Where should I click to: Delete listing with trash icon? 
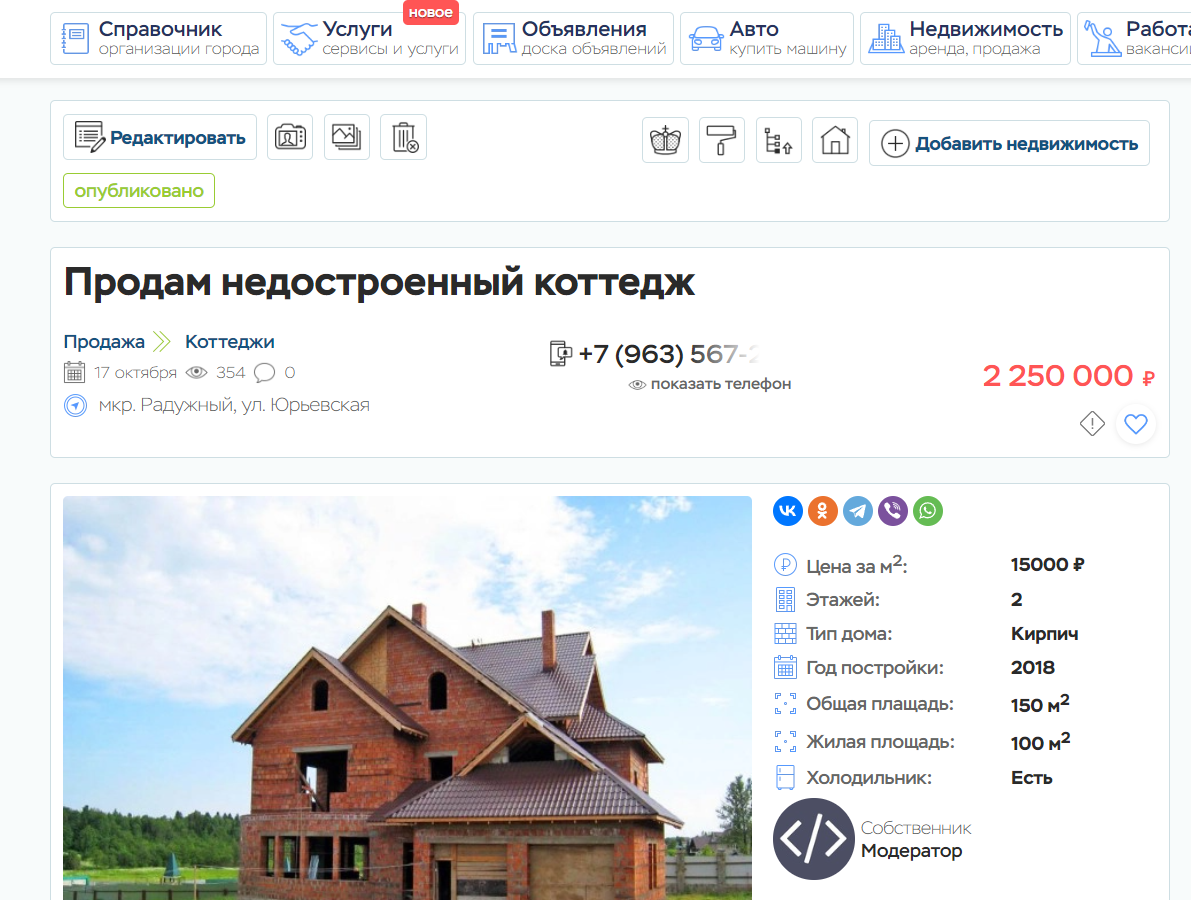pos(404,137)
